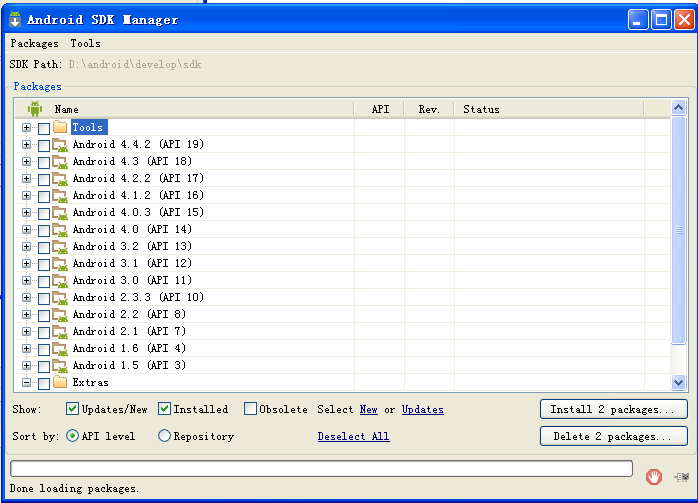The width and height of the screenshot is (698, 503).
Task: Click the Deselect All link
Action: point(353,436)
